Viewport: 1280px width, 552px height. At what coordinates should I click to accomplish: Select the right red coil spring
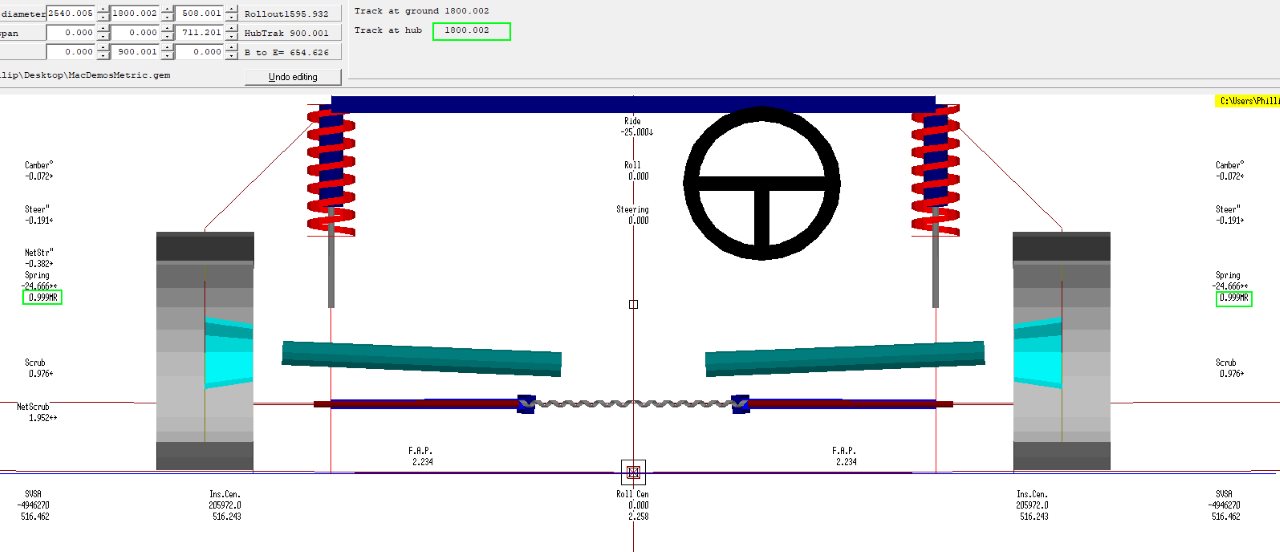[x=935, y=172]
